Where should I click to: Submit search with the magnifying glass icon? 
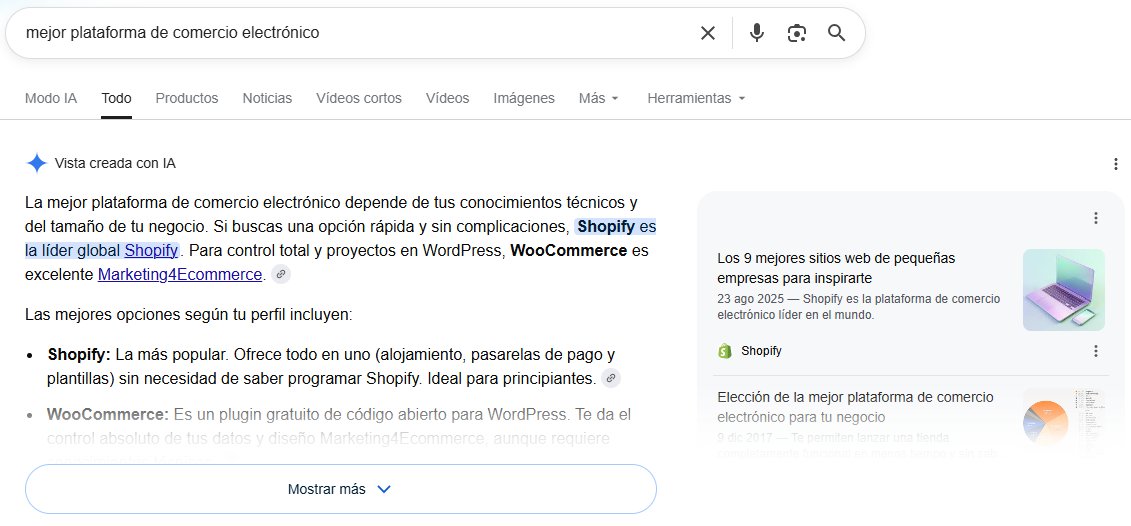click(x=836, y=33)
